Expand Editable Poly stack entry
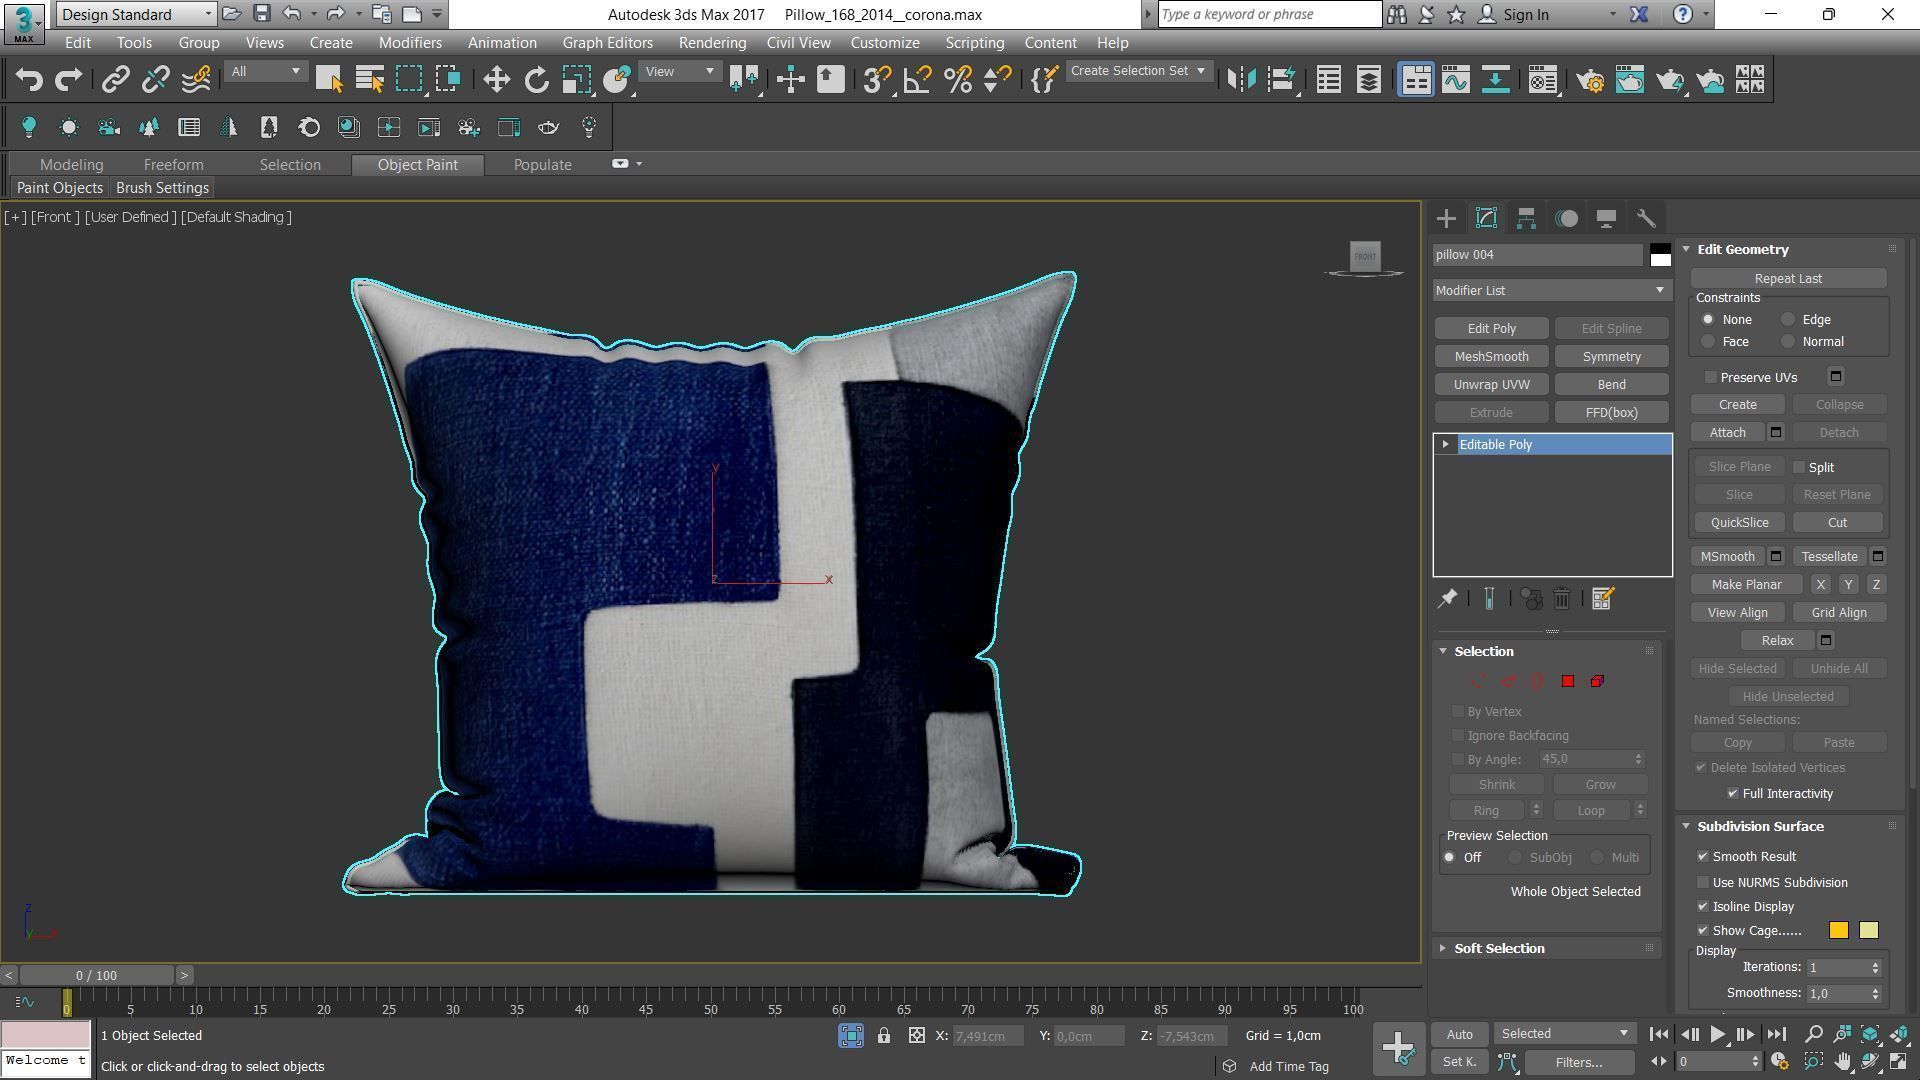This screenshot has height=1080, width=1920. point(1445,445)
